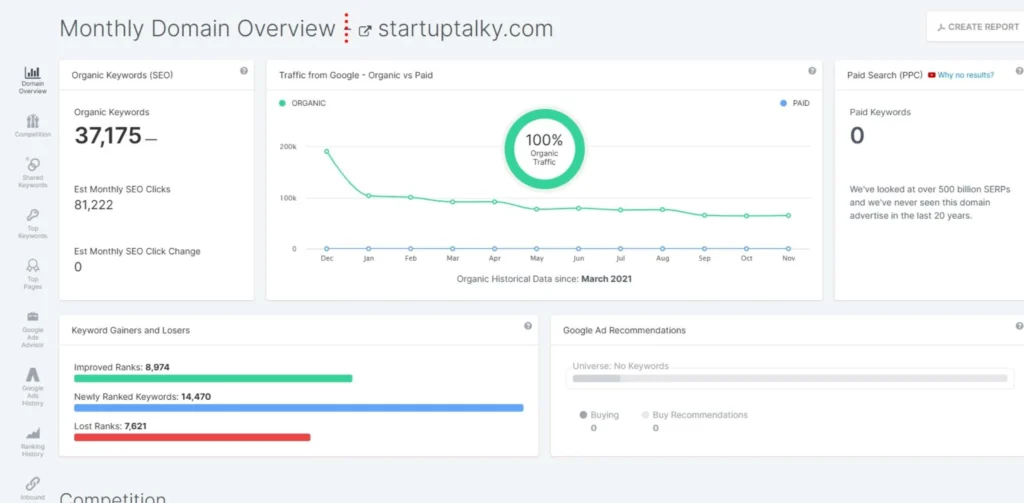The image size is (1024, 503).
Task: Go to Top Keywords in the sidebar
Action: point(33,223)
